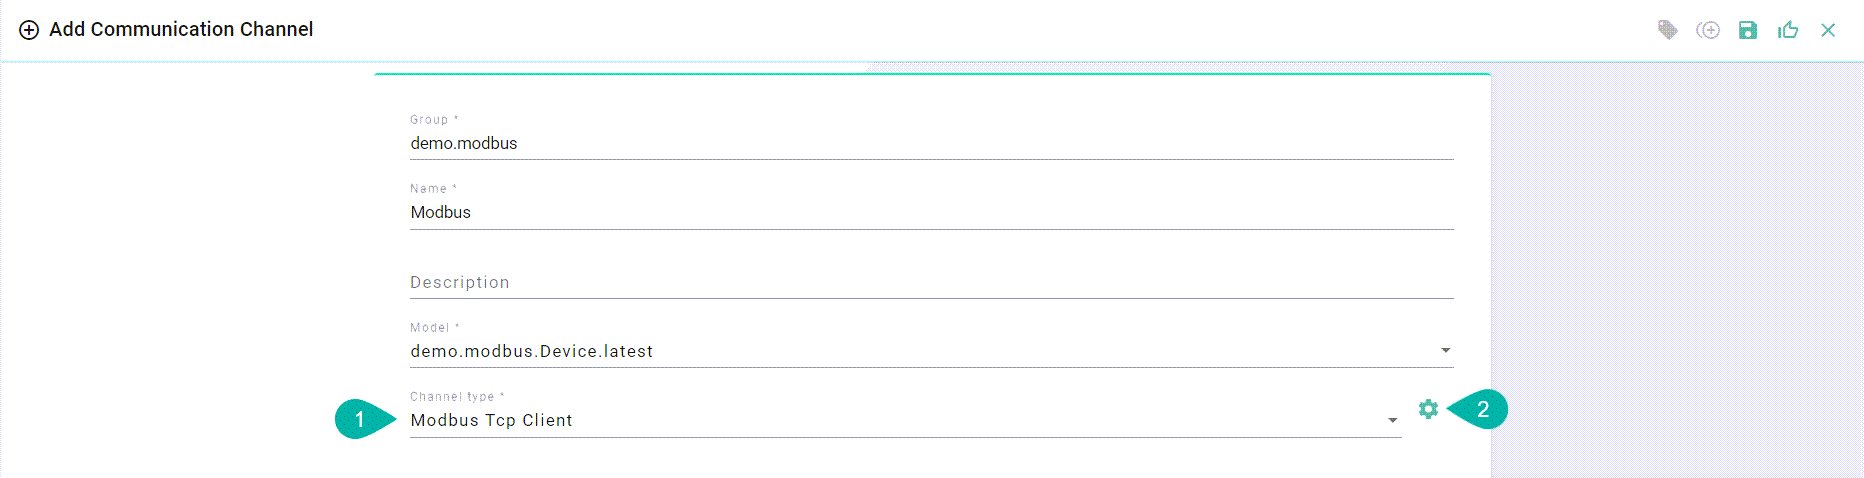Click the Add Communication Channel title text
The width and height of the screenshot is (1864, 478).
(181, 30)
